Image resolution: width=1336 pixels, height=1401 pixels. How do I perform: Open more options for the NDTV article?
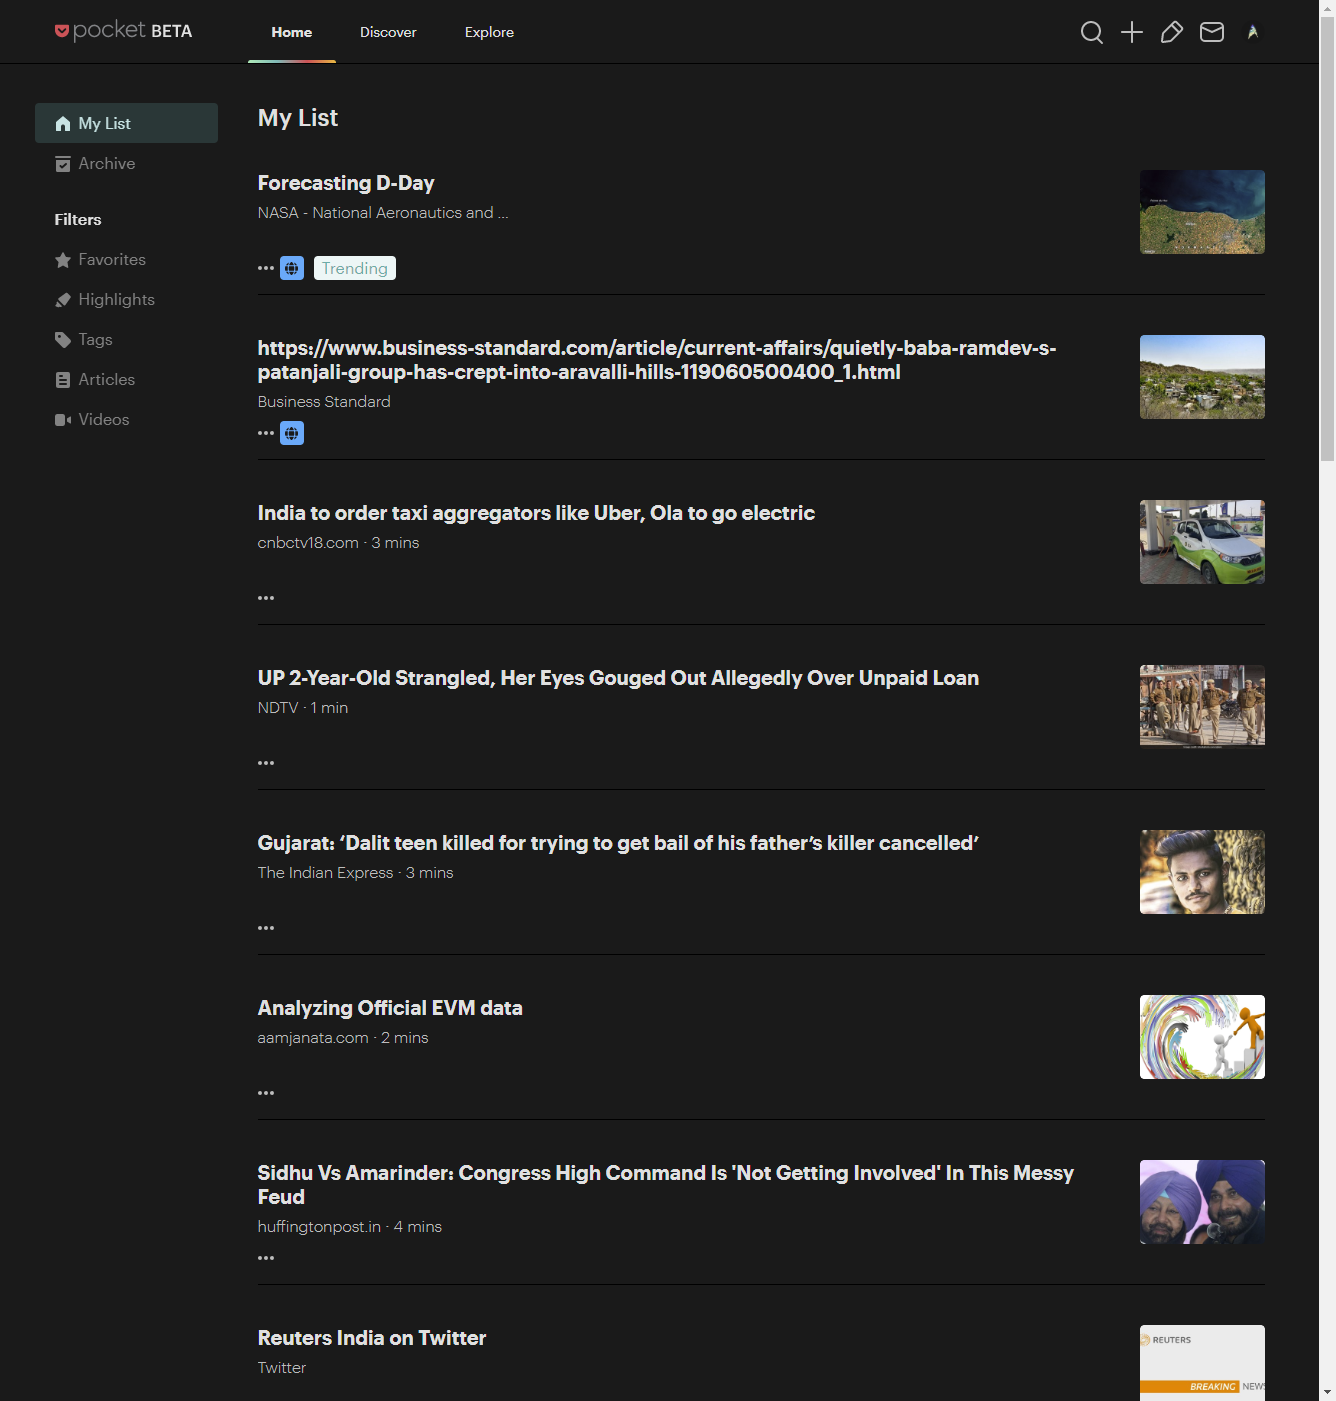pyautogui.click(x=266, y=763)
